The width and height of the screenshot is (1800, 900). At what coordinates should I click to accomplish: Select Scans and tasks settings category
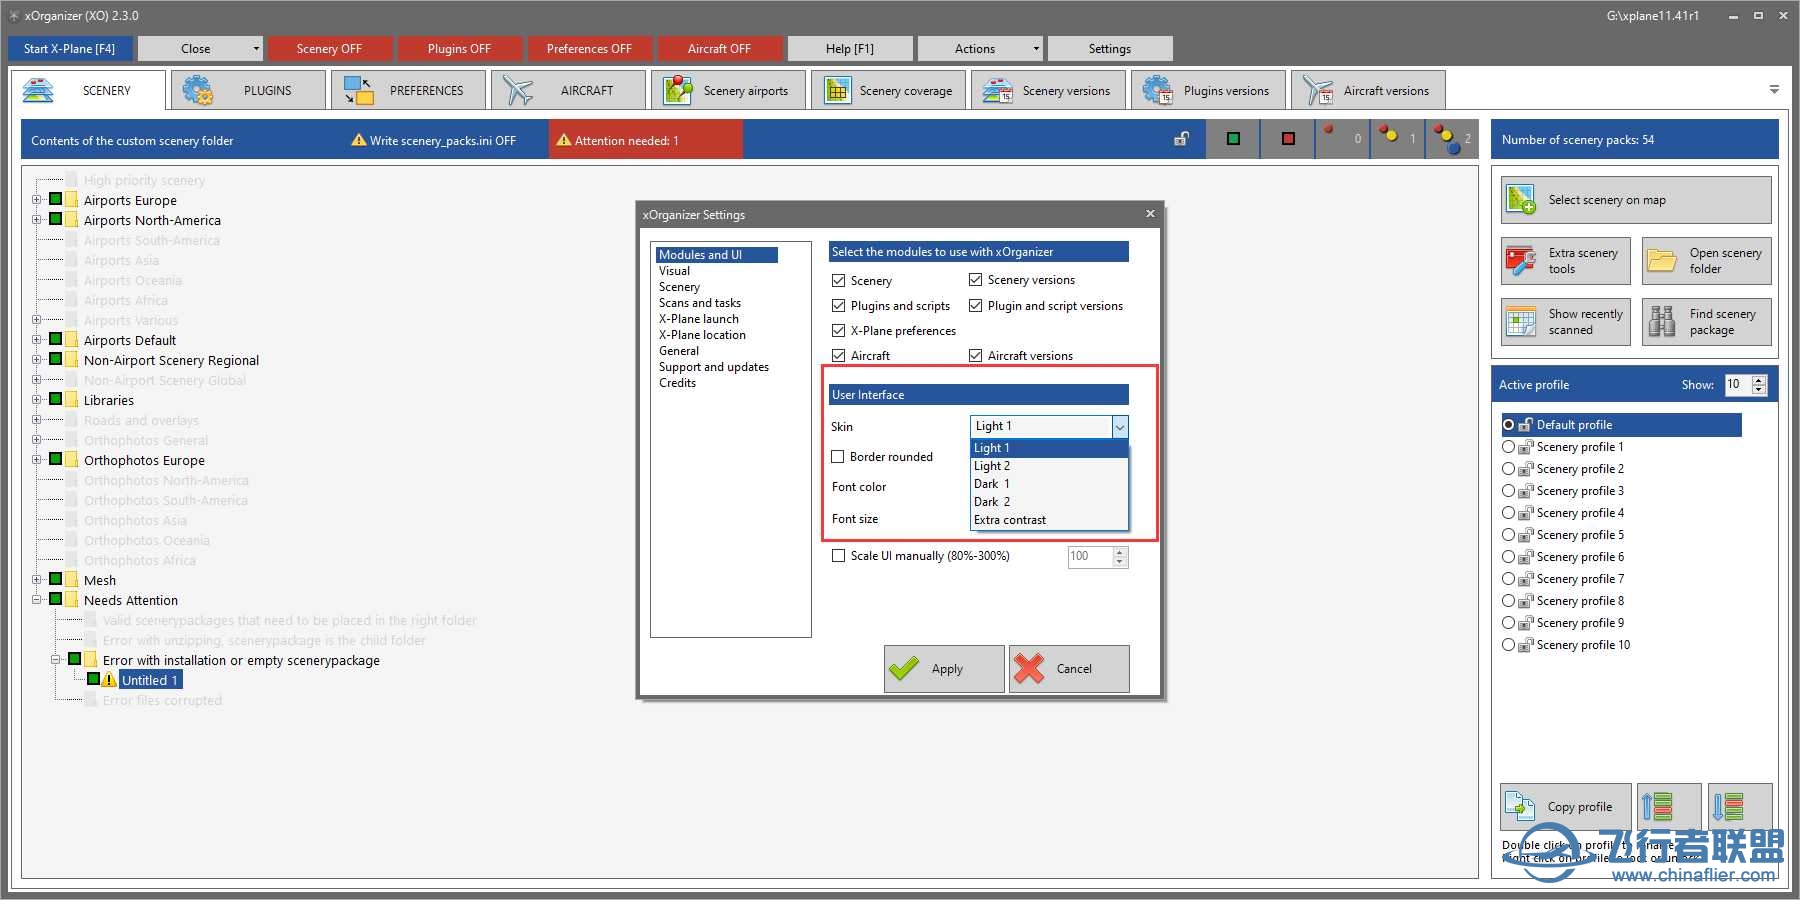(x=700, y=303)
